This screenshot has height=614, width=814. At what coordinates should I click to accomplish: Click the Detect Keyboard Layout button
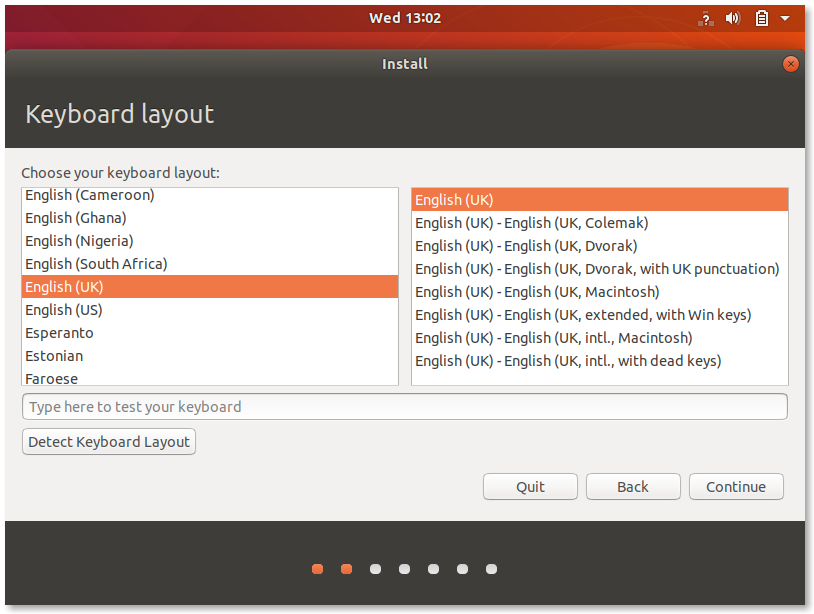109,442
